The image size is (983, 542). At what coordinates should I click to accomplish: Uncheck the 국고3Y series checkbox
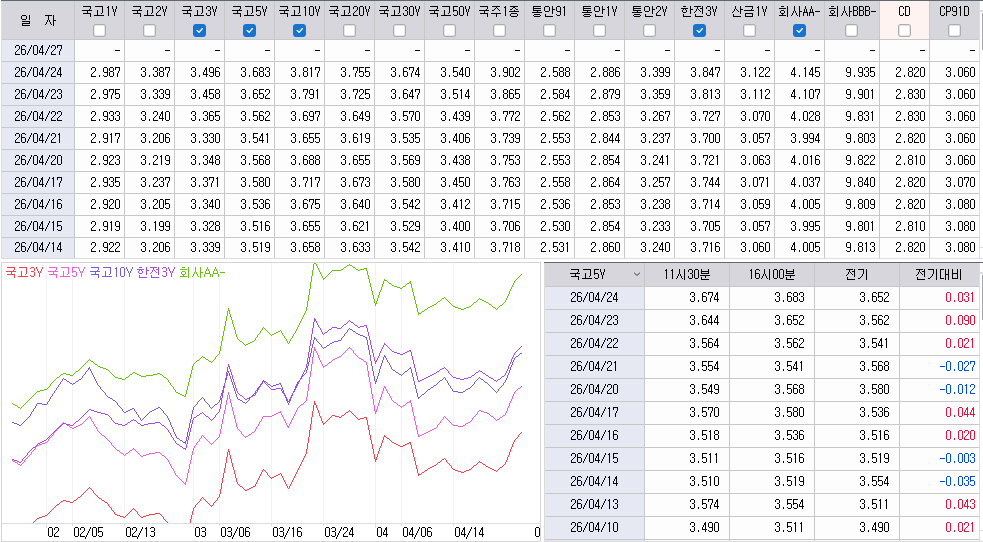[x=199, y=31]
